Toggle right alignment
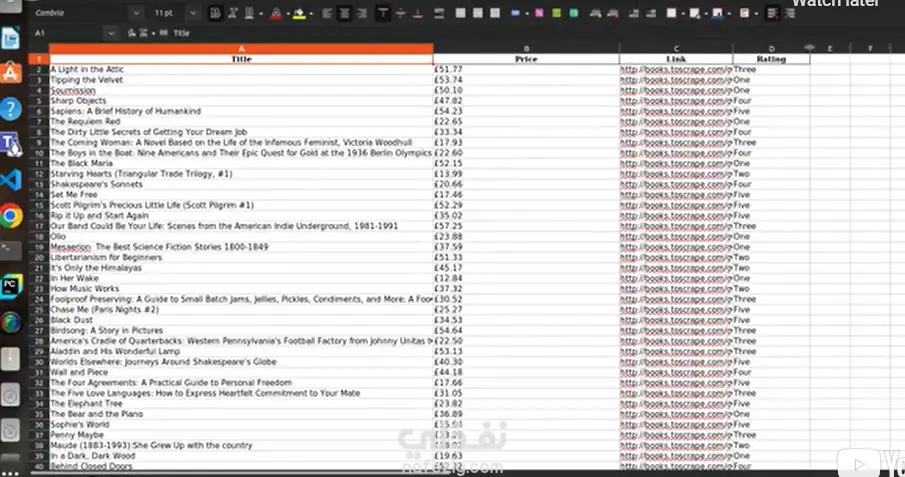 pyautogui.click(x=362, y=13)
